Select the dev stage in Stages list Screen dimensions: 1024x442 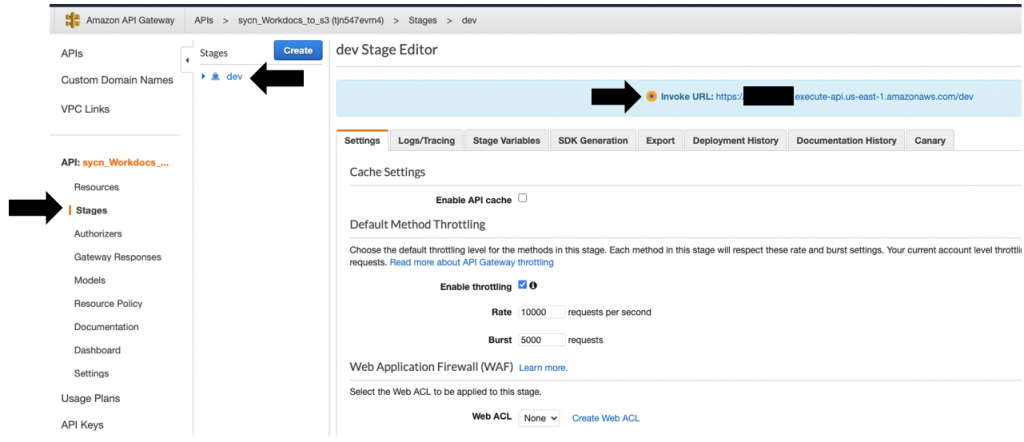click(234, 76)
